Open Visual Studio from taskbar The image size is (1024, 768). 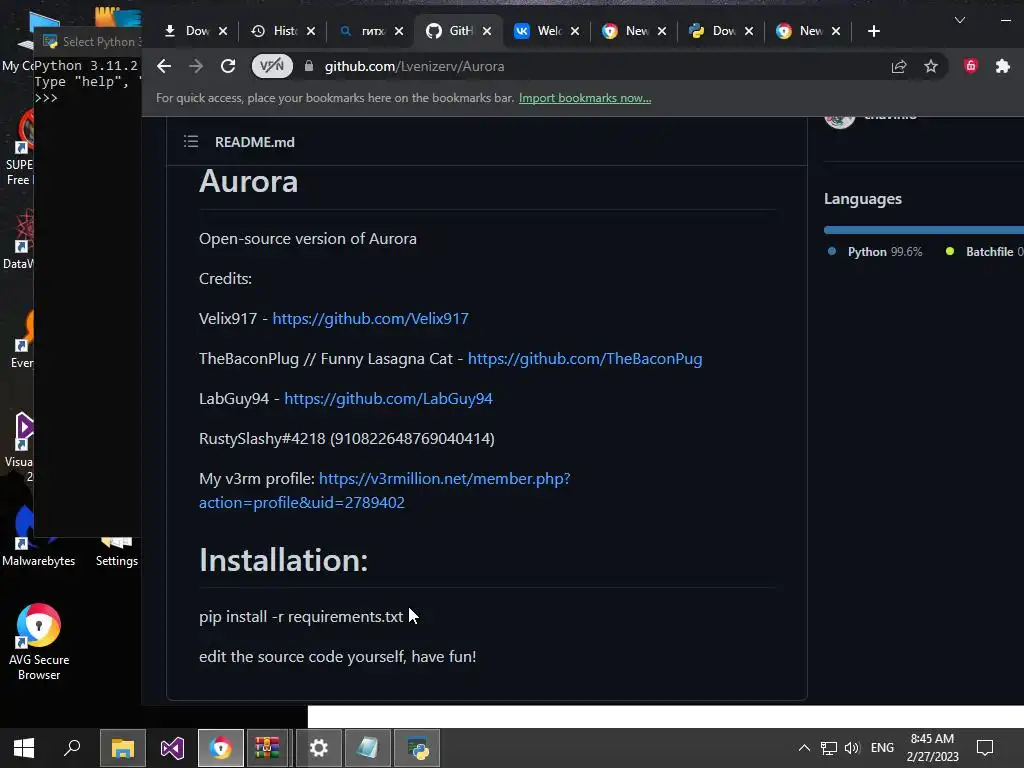(x=172, y=748)
